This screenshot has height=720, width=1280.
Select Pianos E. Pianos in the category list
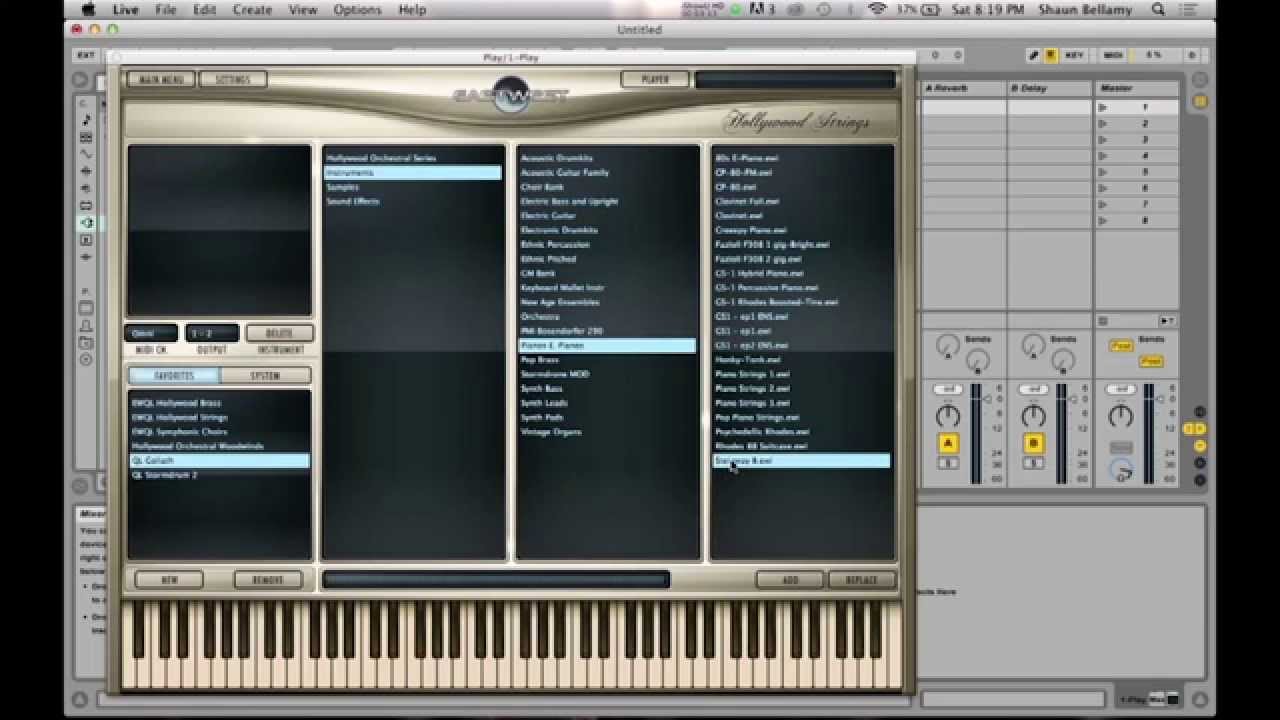coord(607,345)
